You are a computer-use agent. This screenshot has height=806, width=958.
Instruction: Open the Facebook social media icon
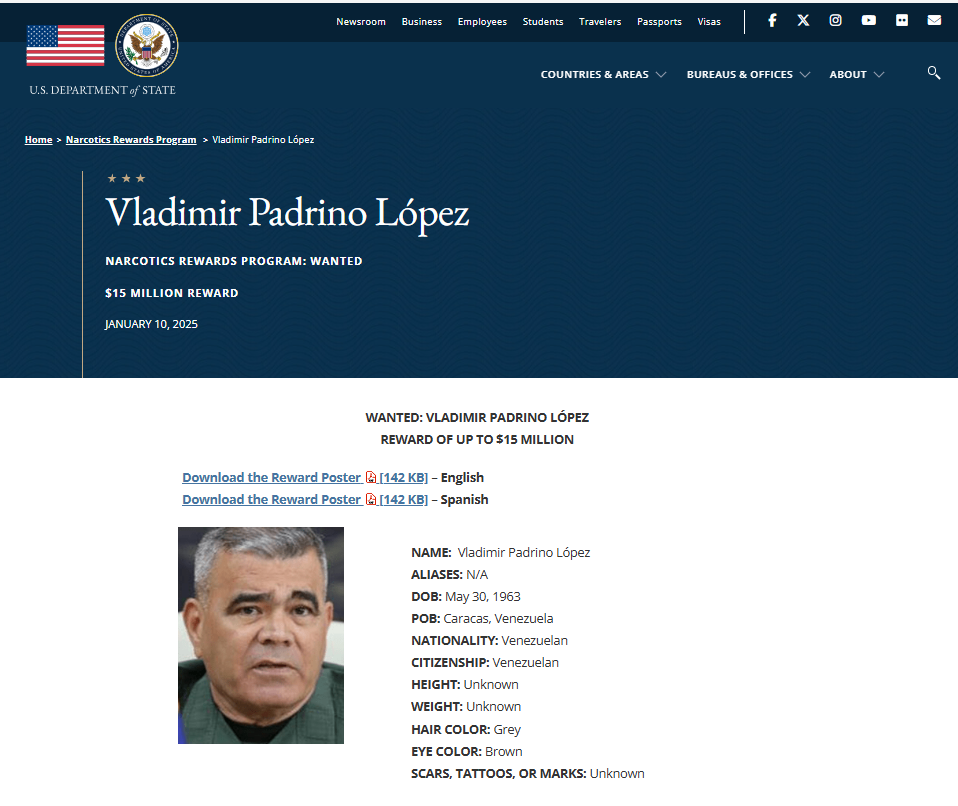772,21
